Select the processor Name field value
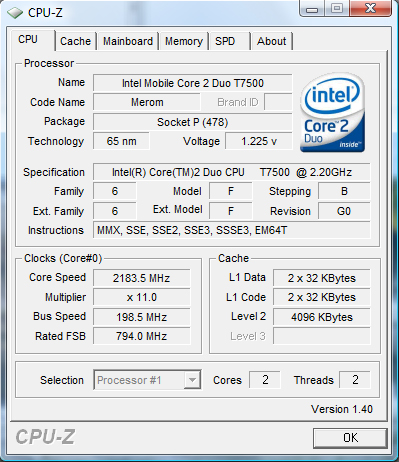 point(193,83)
